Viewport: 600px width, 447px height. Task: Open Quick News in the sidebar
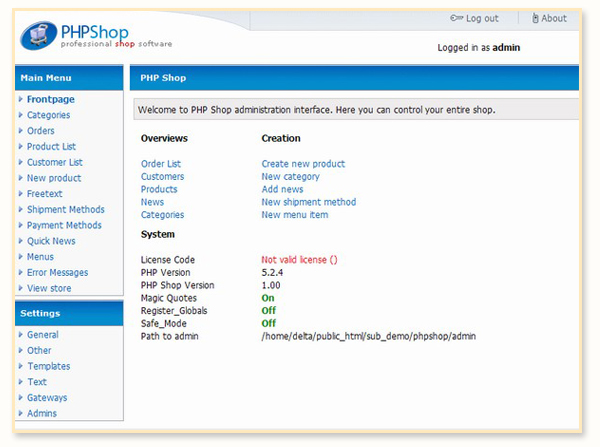click(51, 241)
